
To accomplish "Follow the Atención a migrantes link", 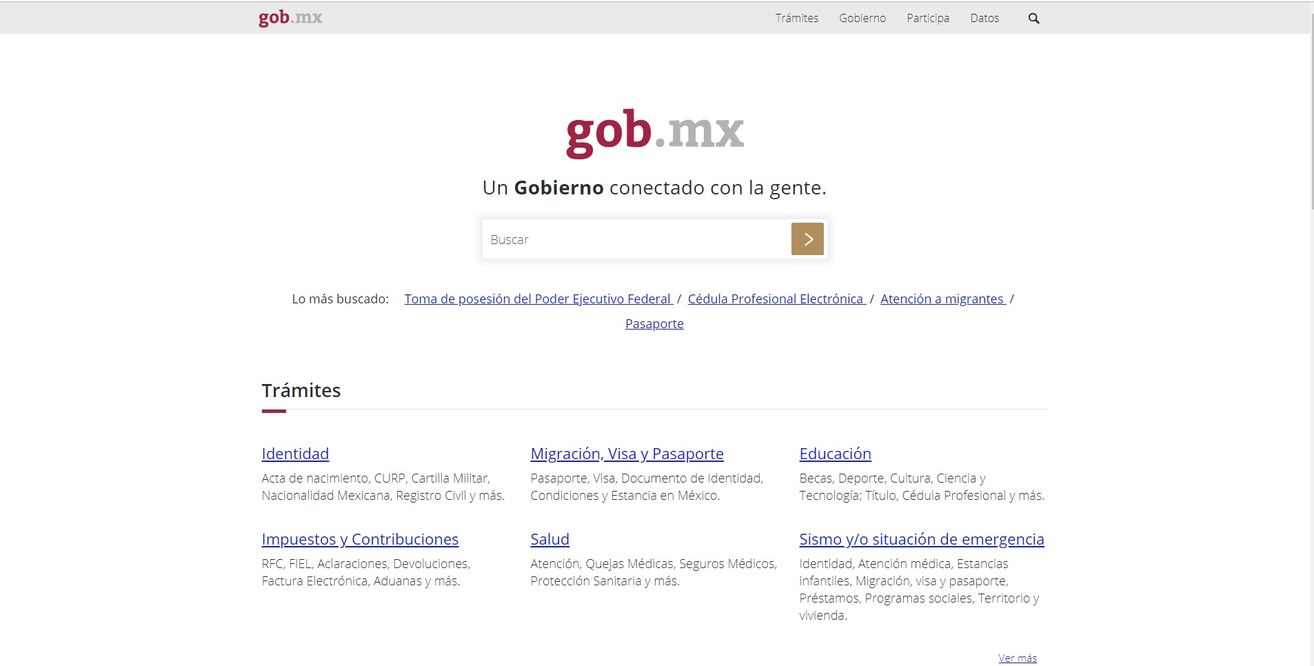I will 942,299.
